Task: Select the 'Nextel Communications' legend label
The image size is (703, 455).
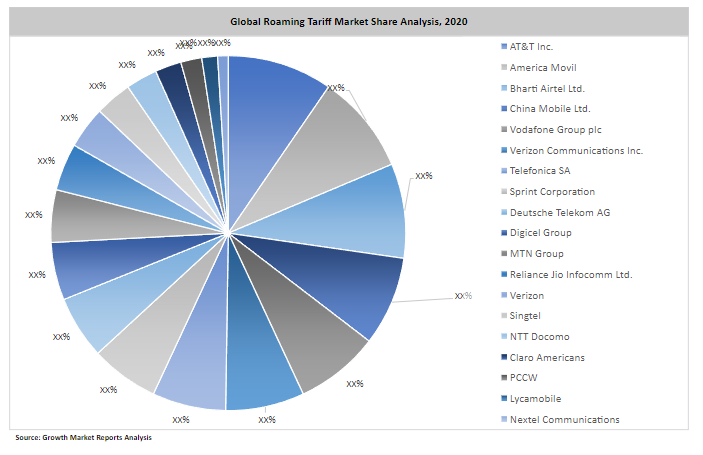Action: 565,420
